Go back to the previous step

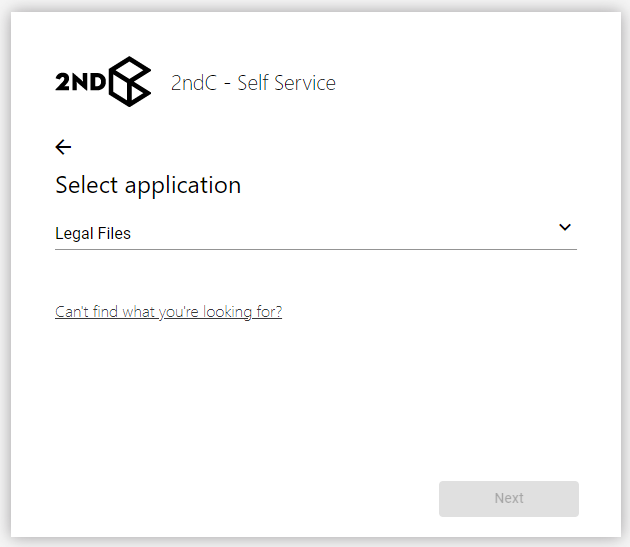point(63,147)
